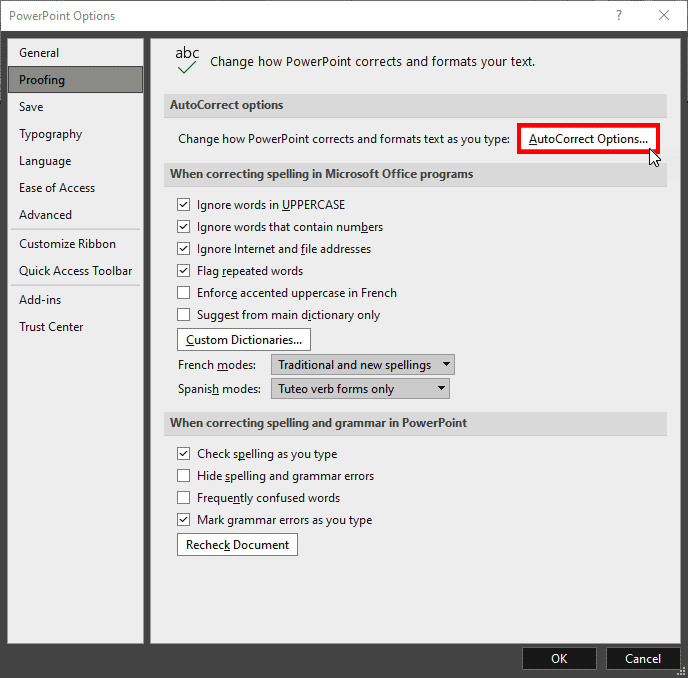Click Recheck Document button
688x678 pixels.
click(x=237, y=545)
